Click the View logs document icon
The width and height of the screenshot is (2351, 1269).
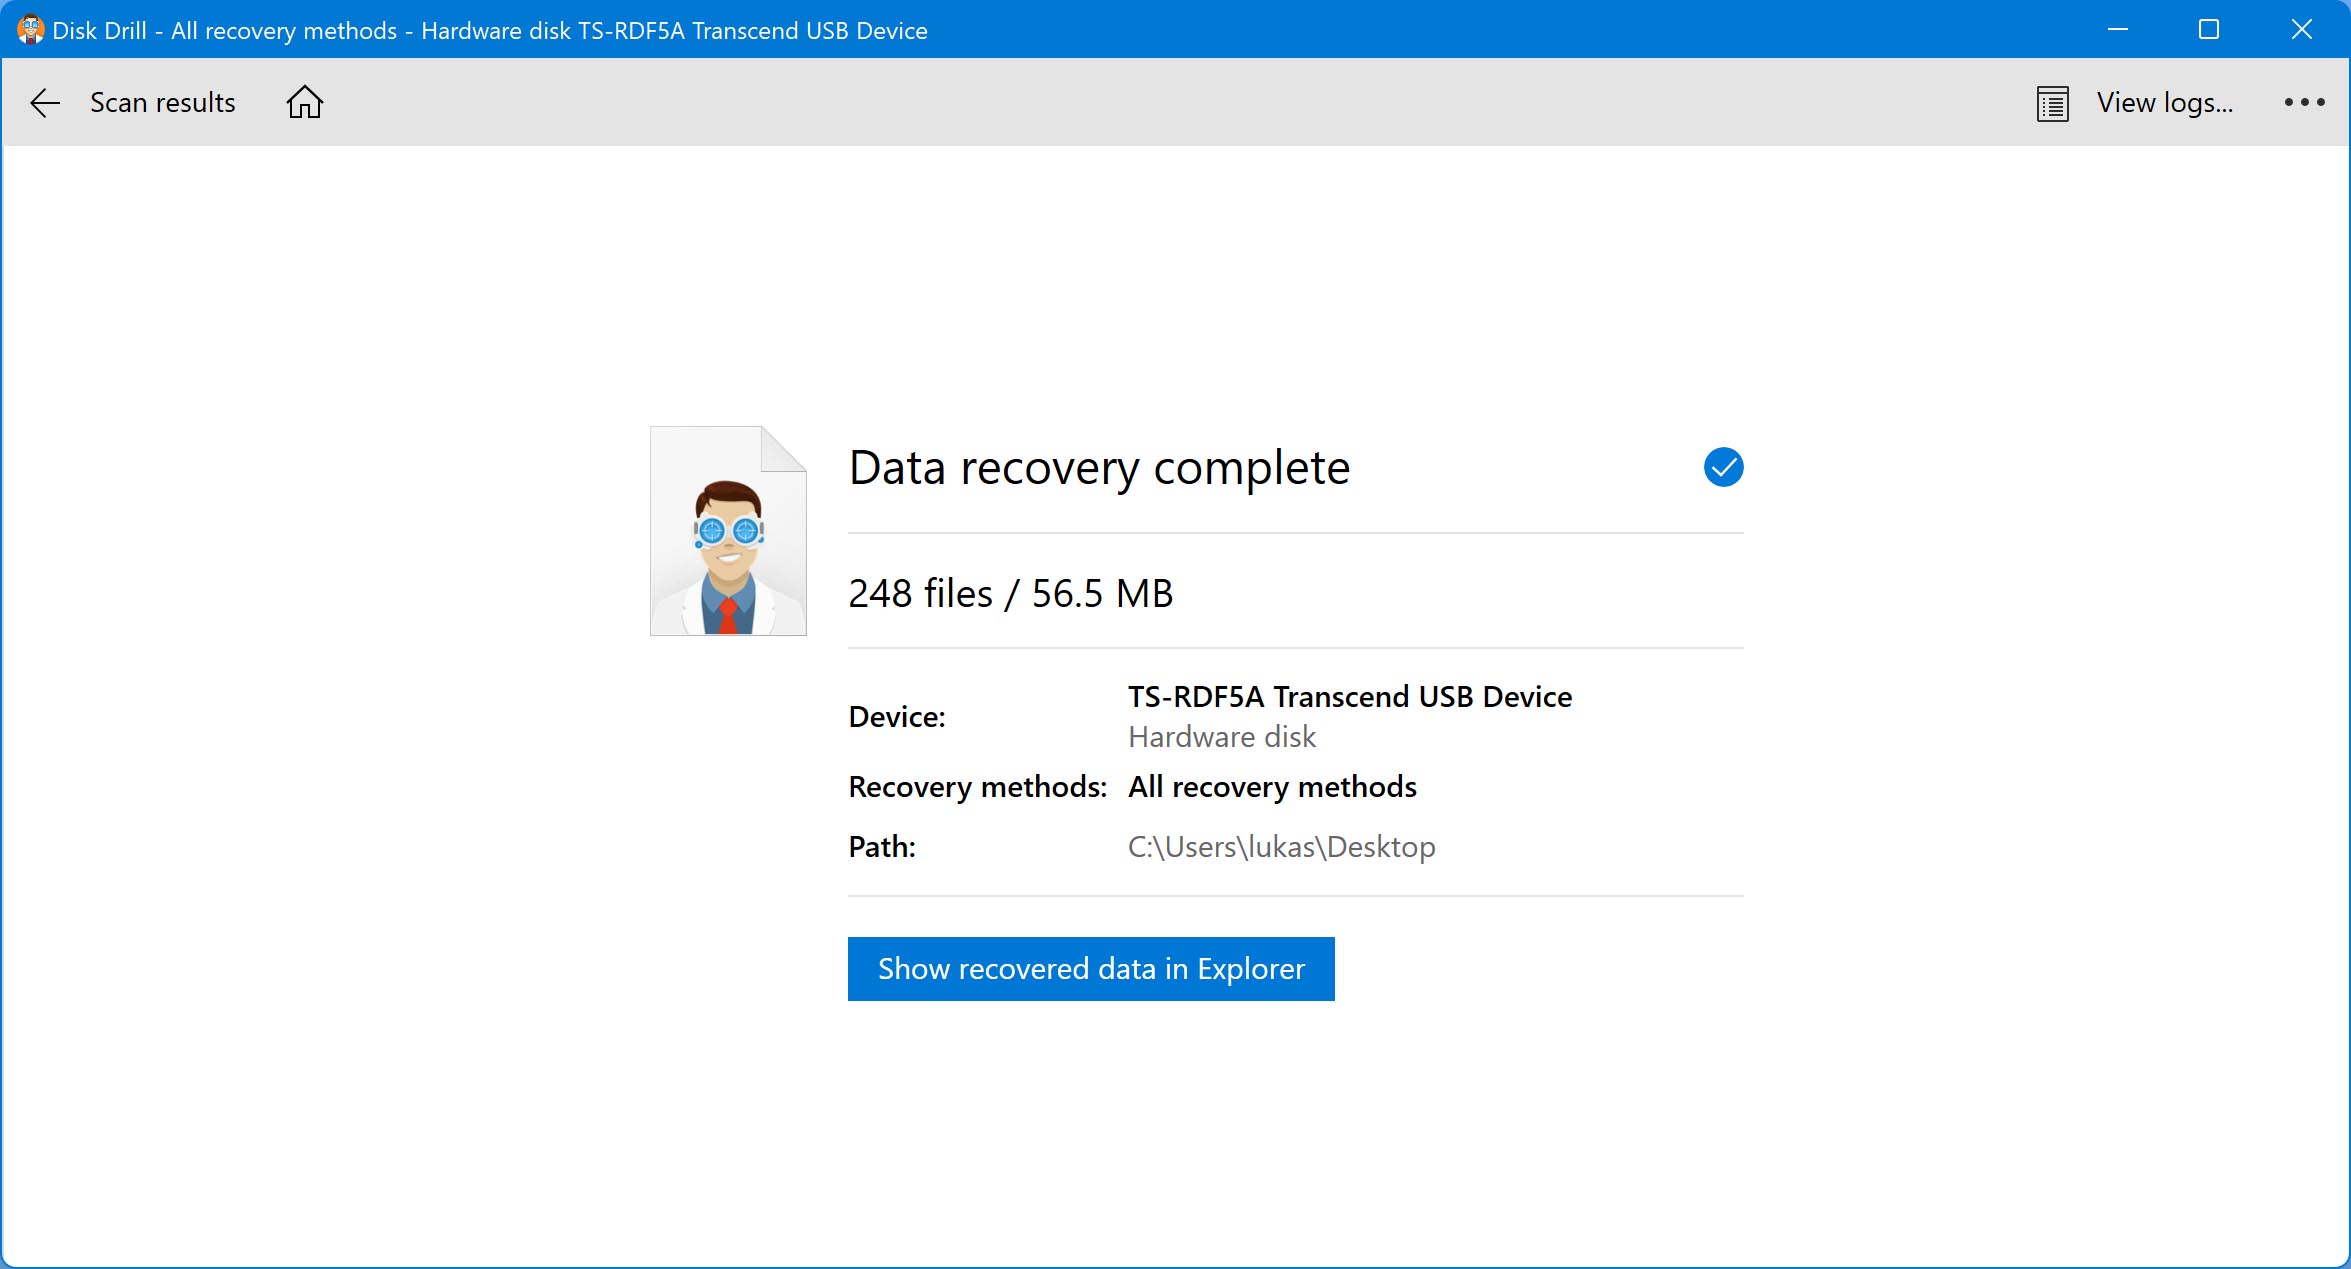click(x=2052, y=102)
